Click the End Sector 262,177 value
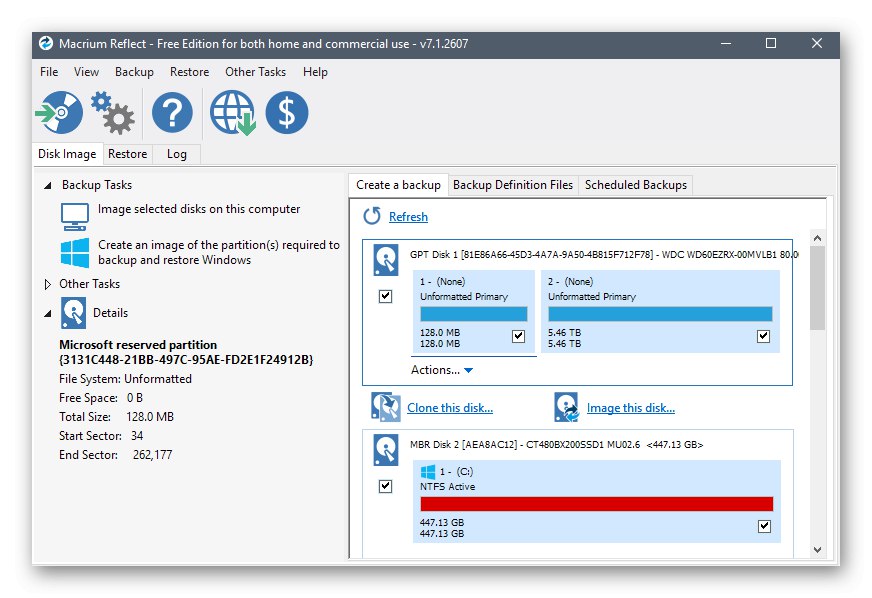Screen dimensions: 872x598 coord(152,454)
